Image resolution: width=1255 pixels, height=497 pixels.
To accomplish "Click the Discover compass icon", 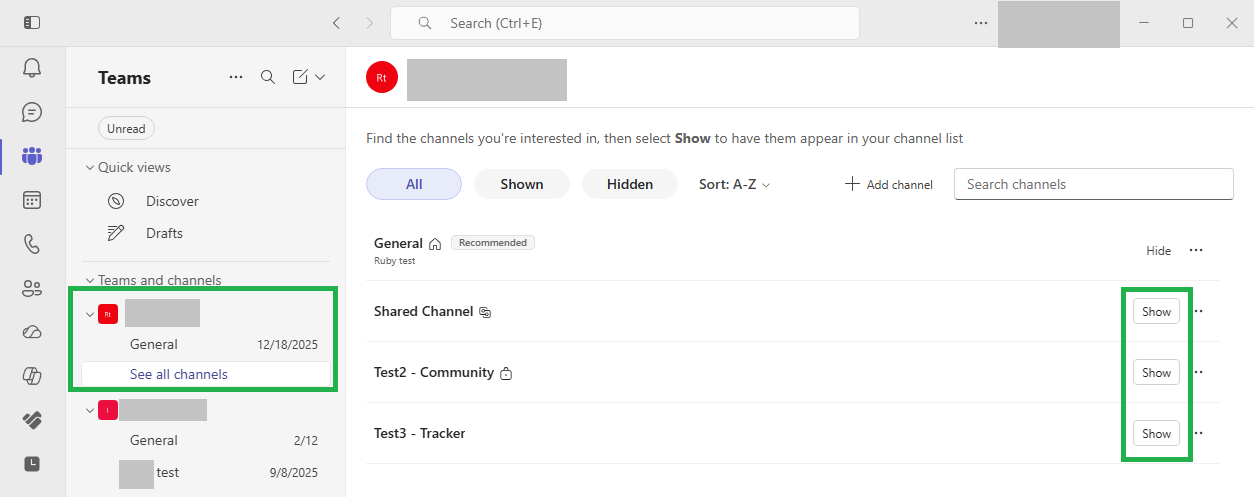I will coord(116,201).
